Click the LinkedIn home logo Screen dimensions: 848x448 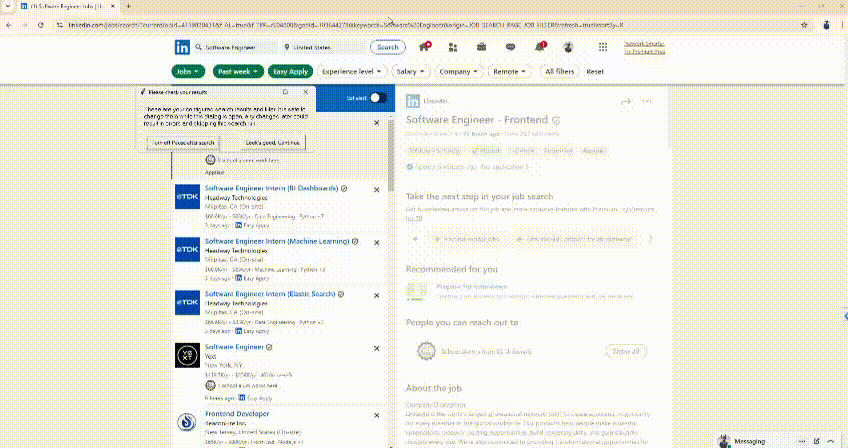pos(183,47)
